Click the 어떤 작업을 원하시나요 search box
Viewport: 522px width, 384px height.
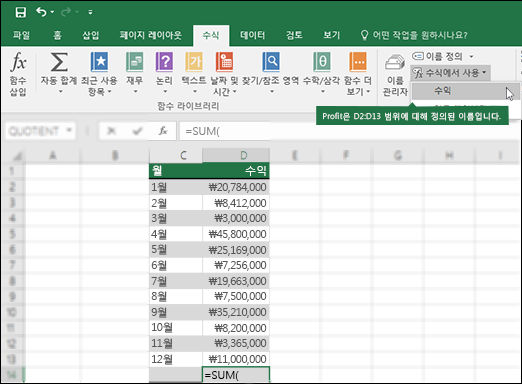[414, 35]
